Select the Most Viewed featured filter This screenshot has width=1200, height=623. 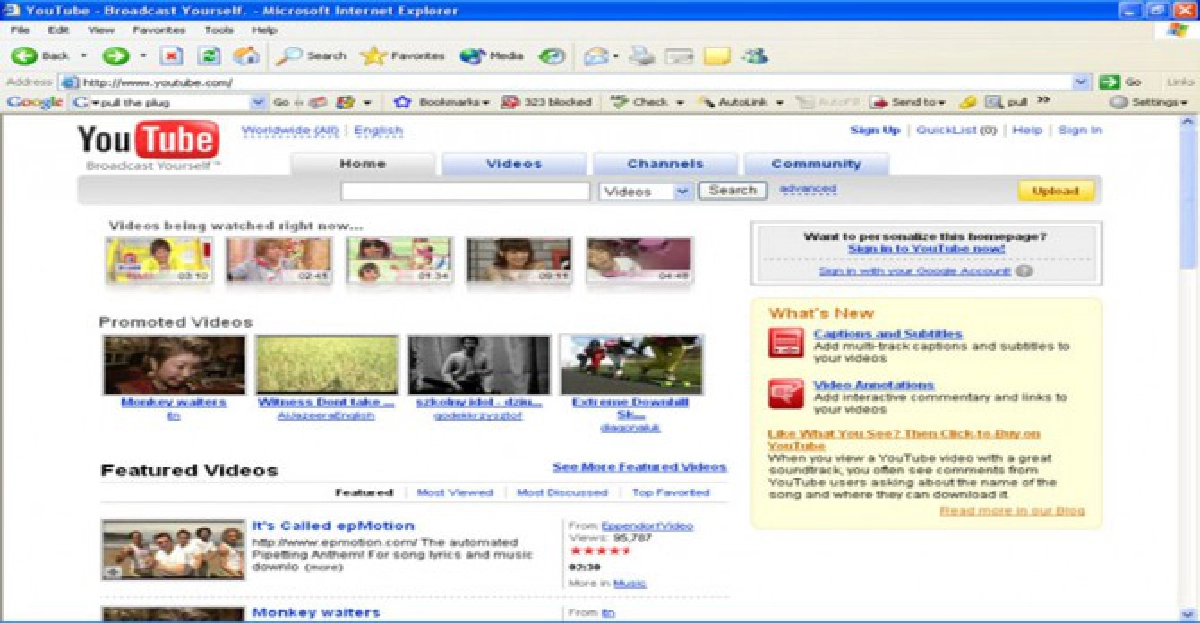[455, 493]
